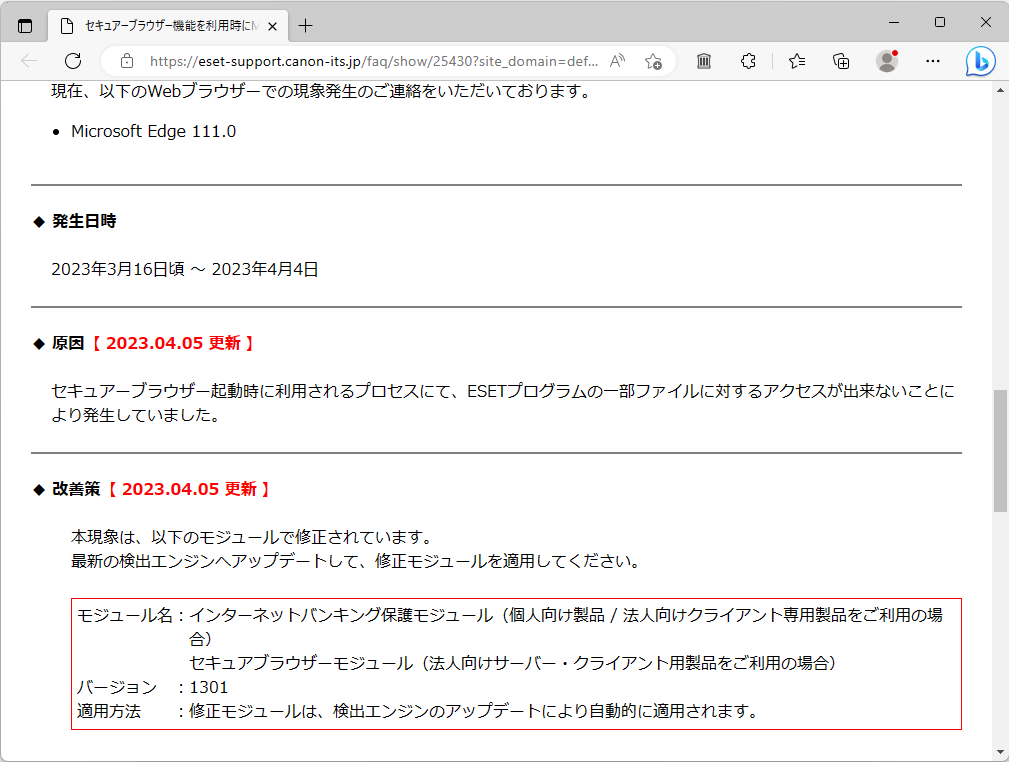Click the 適用方法 line in red box

coord(418,711)
